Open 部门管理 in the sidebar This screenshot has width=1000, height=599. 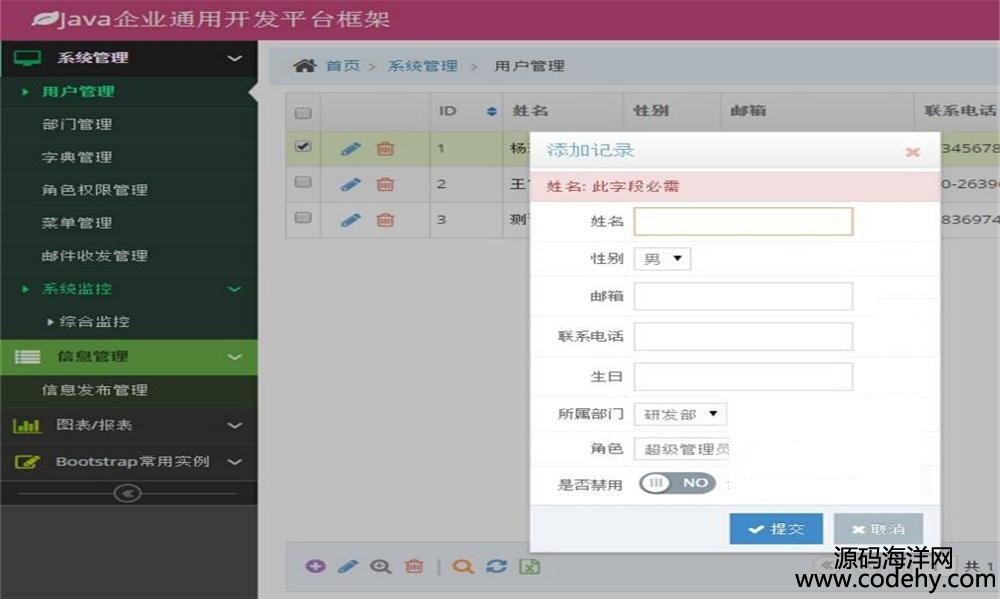coord(77,124)
